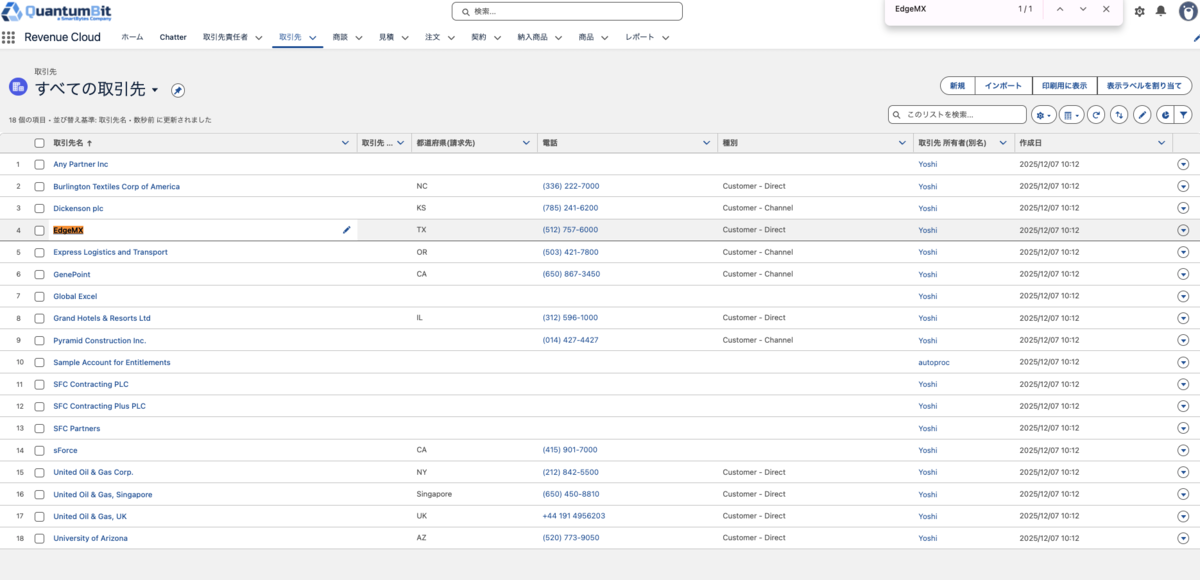Sort by the 種別 column header
This screenshot has height=580, width=1200.
tap(730, 143)
